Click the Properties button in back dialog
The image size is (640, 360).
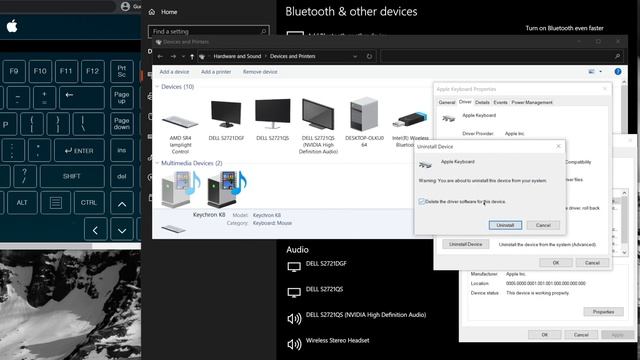point(603,312)
